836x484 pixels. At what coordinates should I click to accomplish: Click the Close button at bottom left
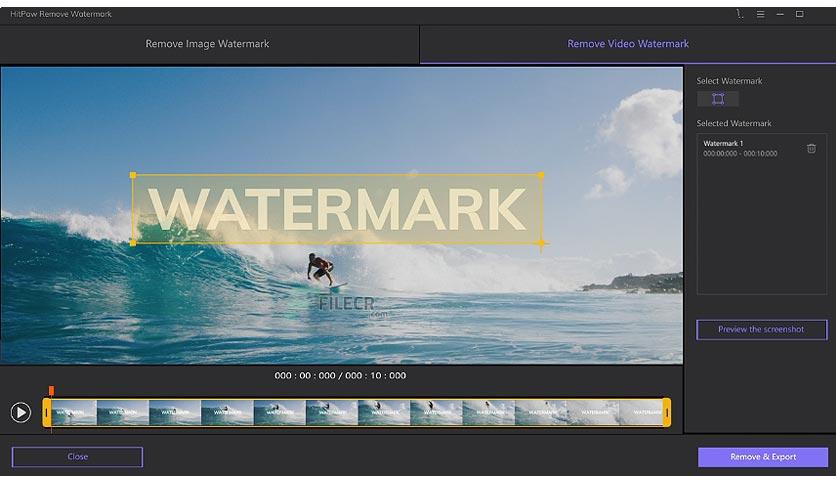[77, 457]
